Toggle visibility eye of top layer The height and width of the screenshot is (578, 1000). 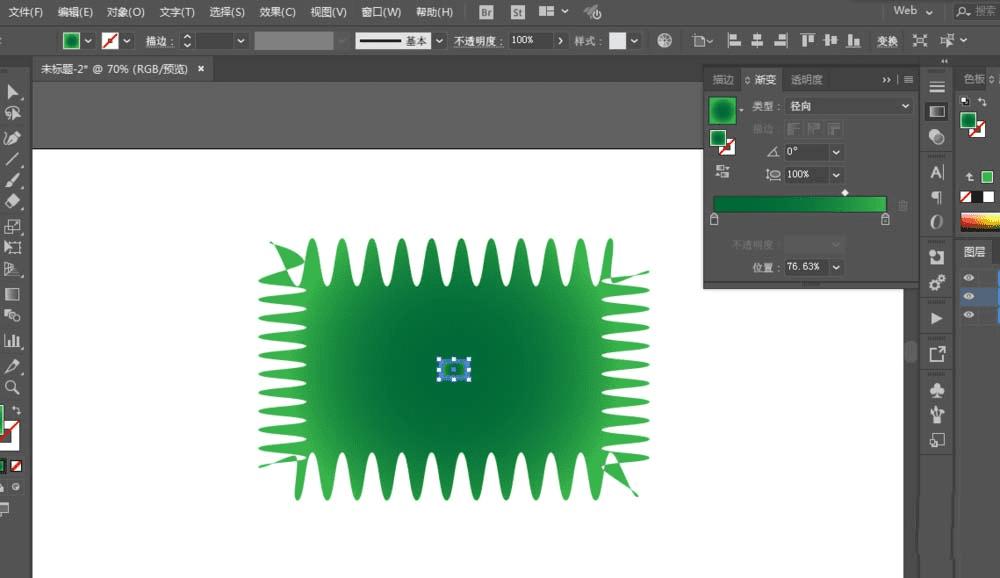click(968, 278)
